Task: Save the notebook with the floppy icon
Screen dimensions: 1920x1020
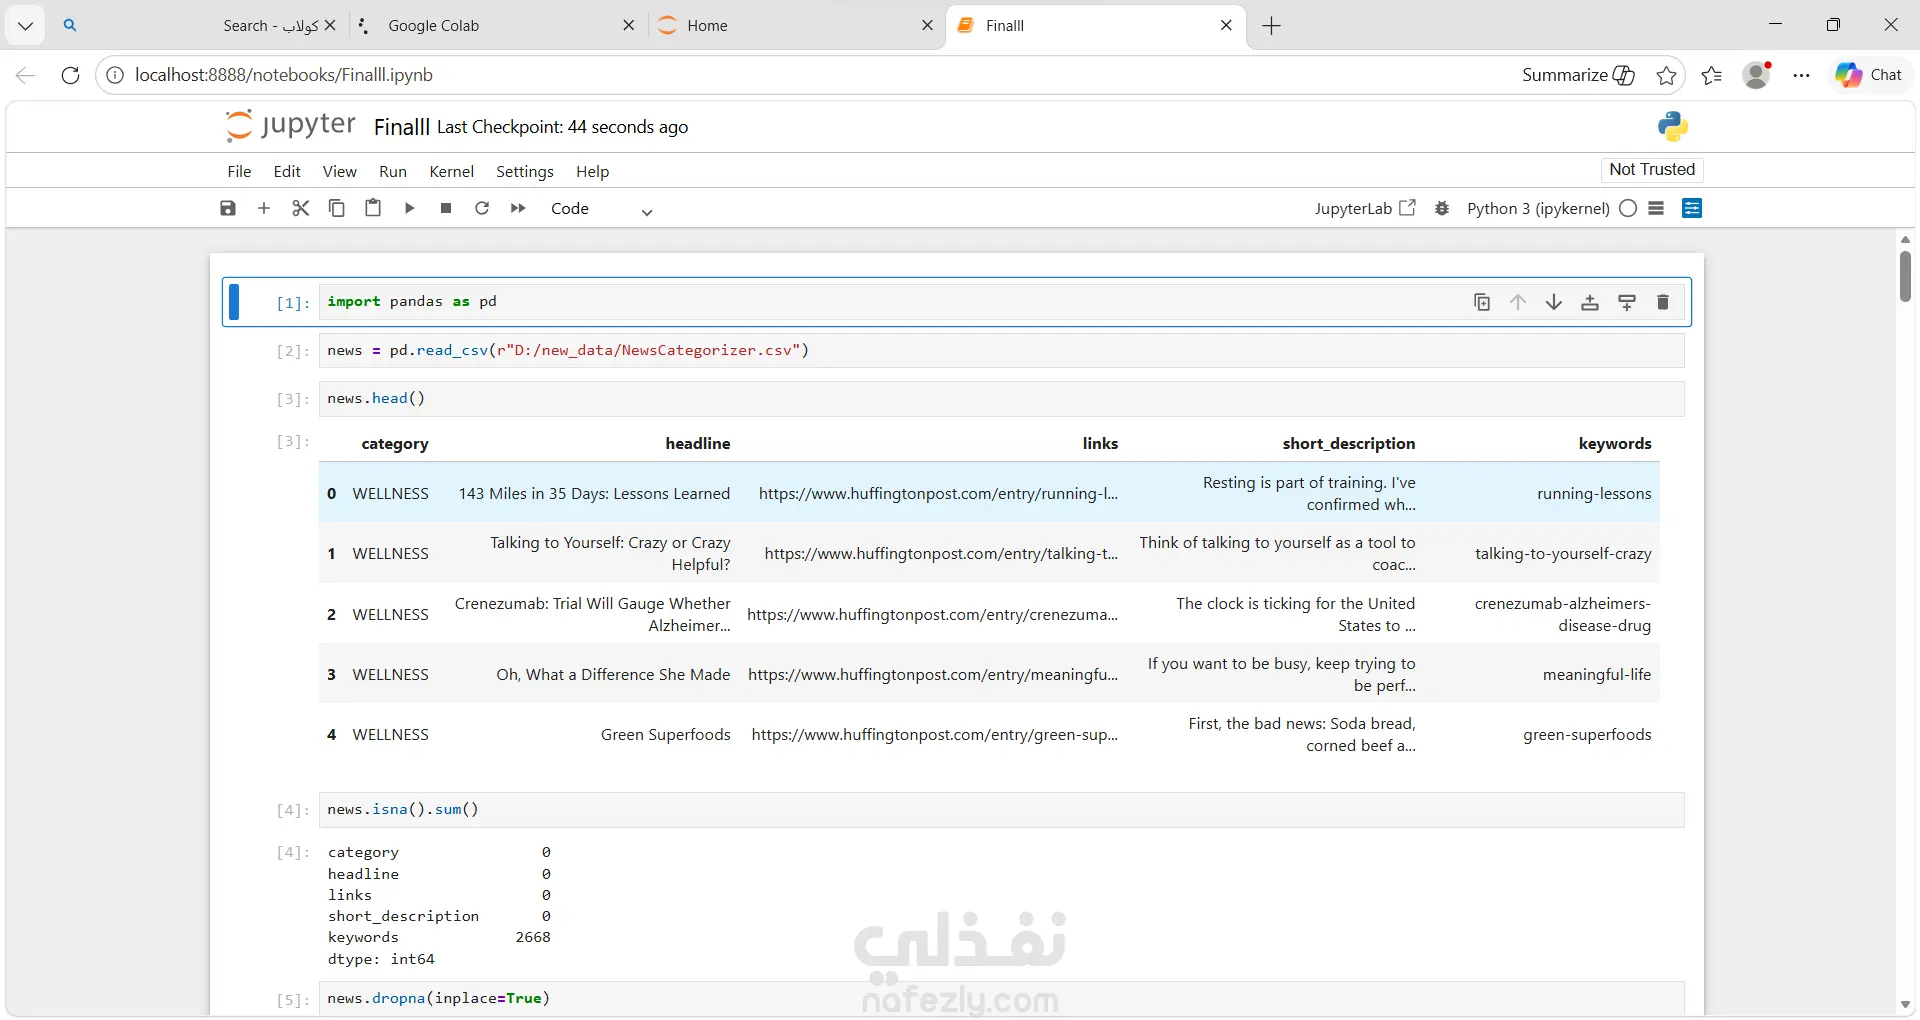Action: click(x=228, y=208)
